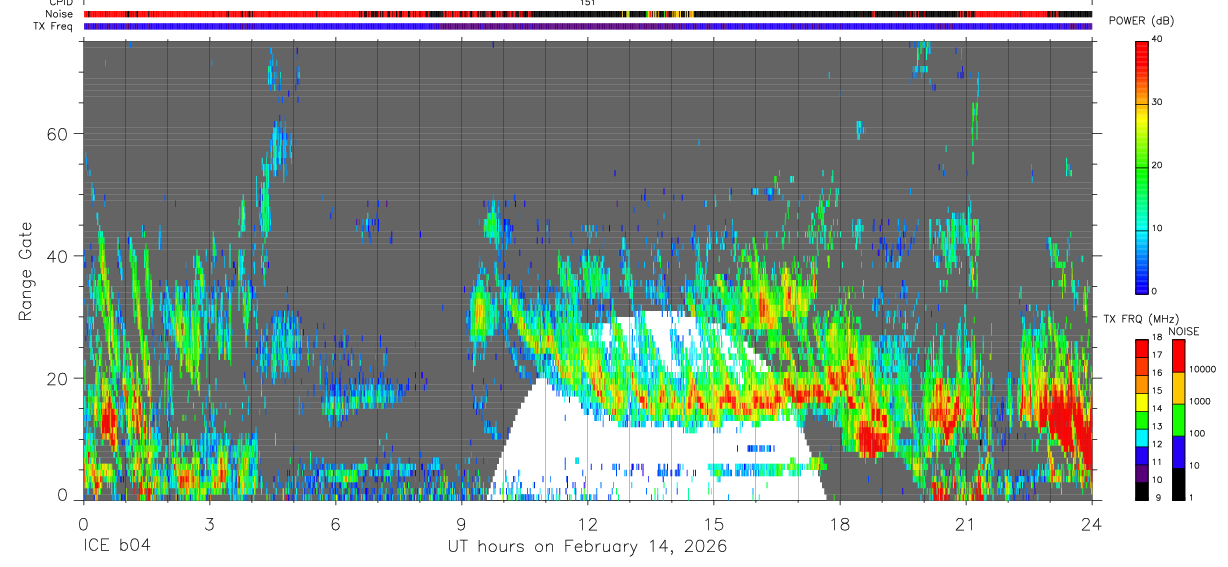Click the 9 MHz label on TX FRQ scale
The height and width of the screenshot is (567, 1228).
1157,497
